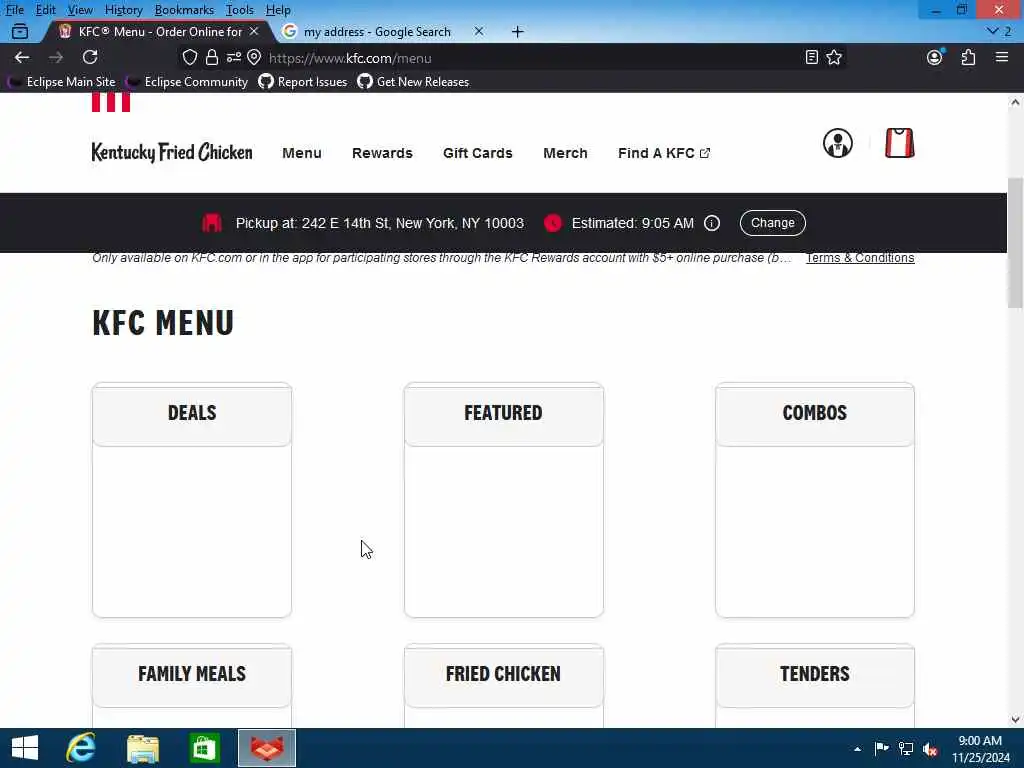Open Eclipse Community bookmark
1024x768 pixels.
point(187,82)
